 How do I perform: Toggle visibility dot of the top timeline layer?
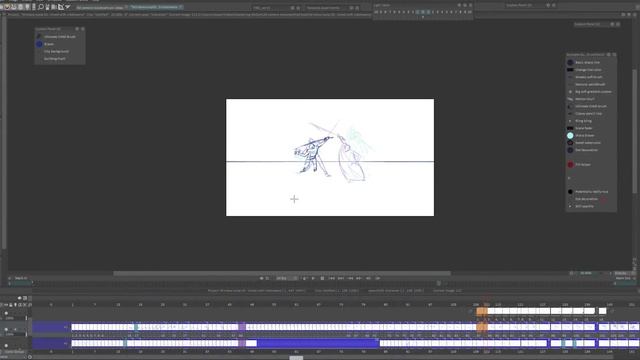pos(6,313)
